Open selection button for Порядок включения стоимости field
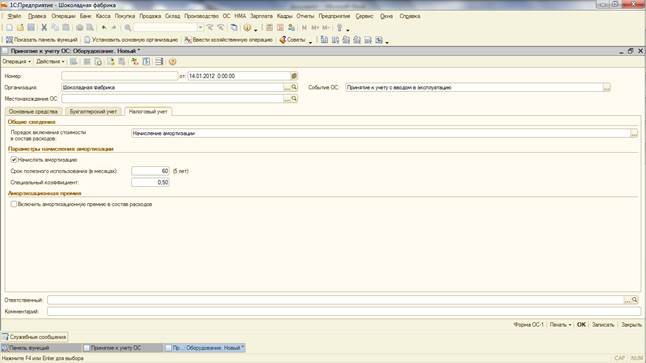 point(634,133)
